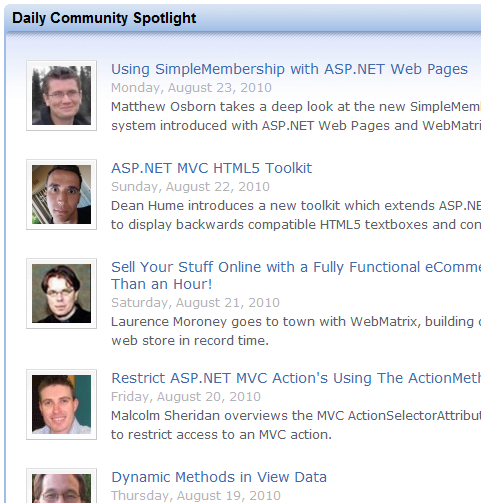This screenshot has width=481, height=503.
Task: Click the Dynamic Methods article's author photo
Action: coord(61,486)
